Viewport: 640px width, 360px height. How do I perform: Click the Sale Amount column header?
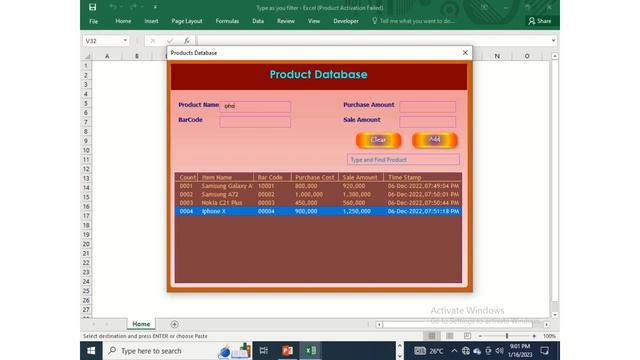[x=361, y=177]
